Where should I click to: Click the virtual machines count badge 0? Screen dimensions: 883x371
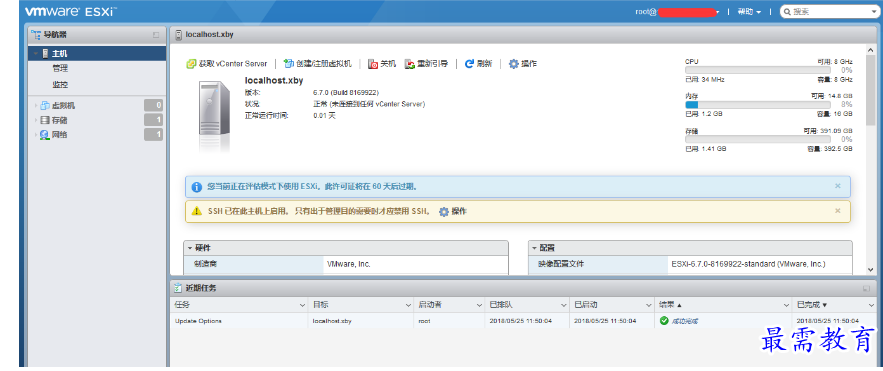[x=153, y=105]
